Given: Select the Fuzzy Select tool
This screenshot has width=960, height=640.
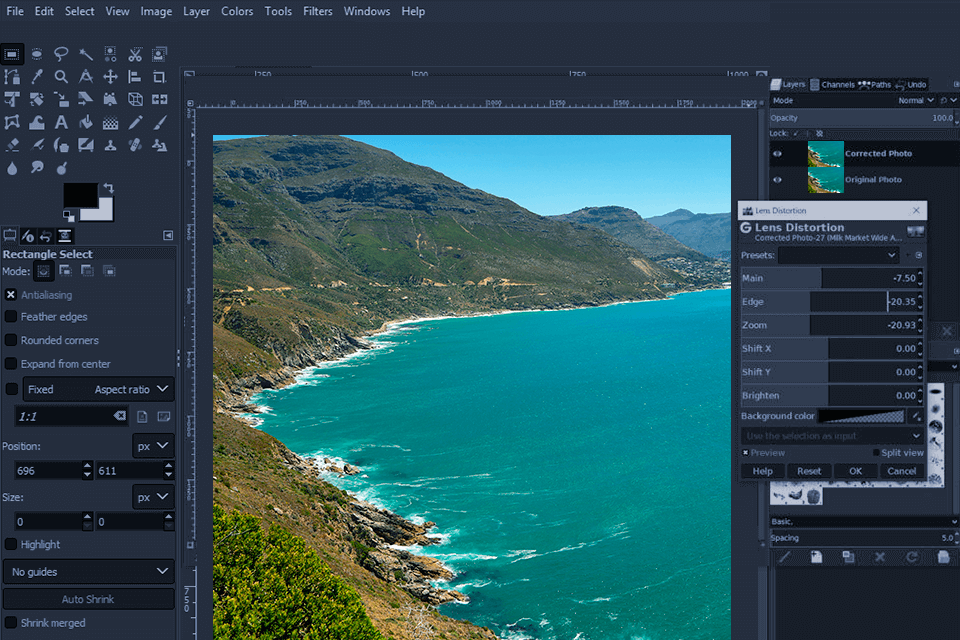Looking at the screenshot, I should pos(84,54).
